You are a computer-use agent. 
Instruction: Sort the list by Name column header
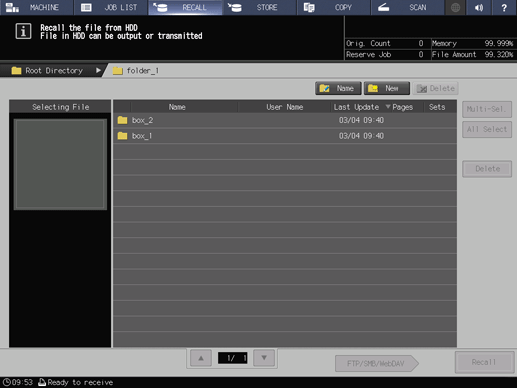[177, 107]
